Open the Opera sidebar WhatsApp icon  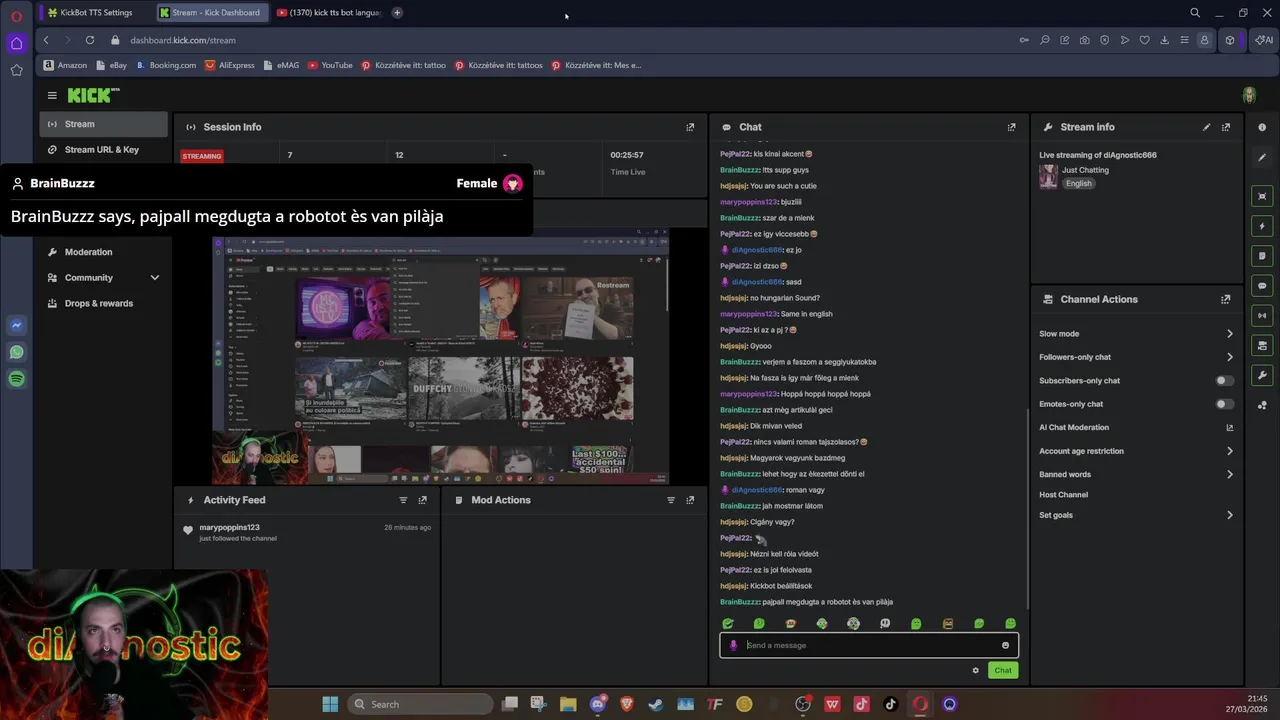16,352
